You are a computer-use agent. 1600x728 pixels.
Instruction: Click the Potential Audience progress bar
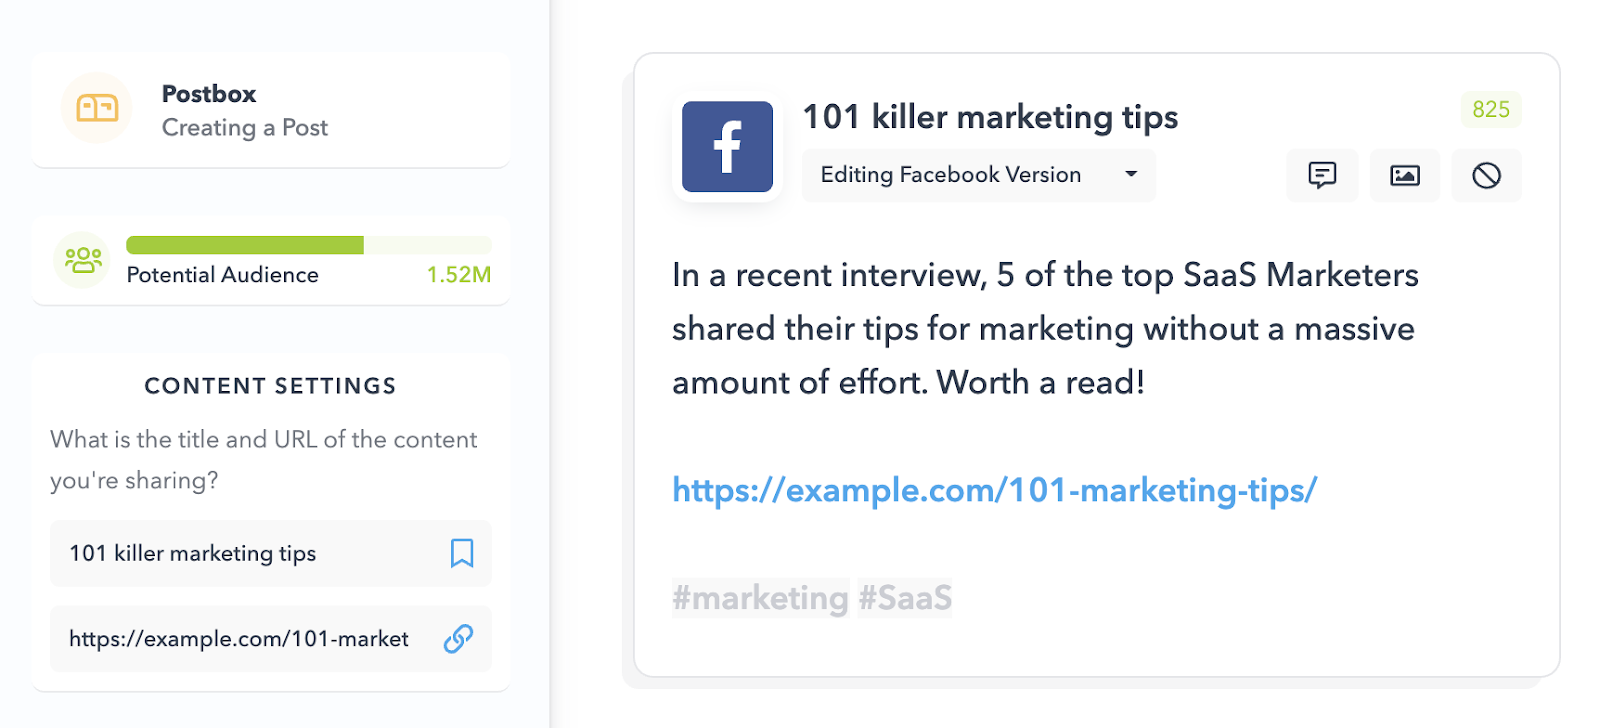[308, 245]
